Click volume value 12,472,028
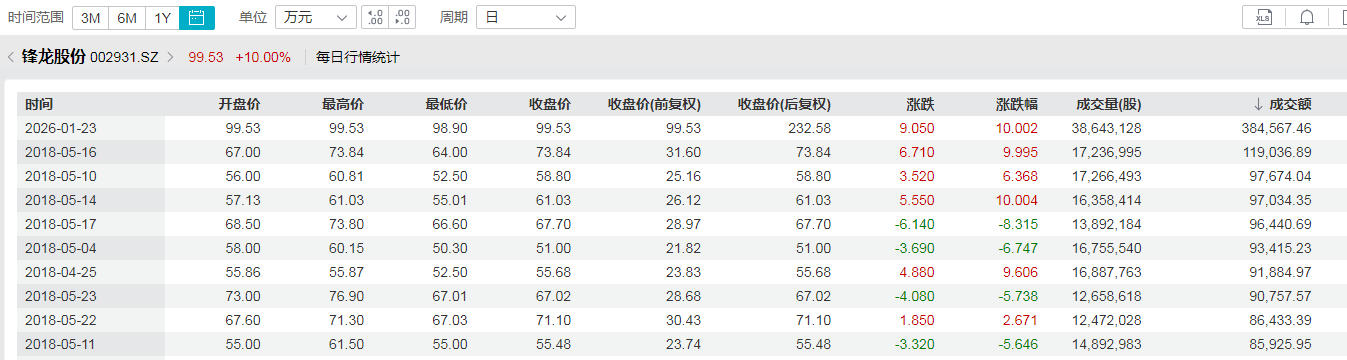The image size is (1347, 360). pyautogui.click(x=1106, y=320)
